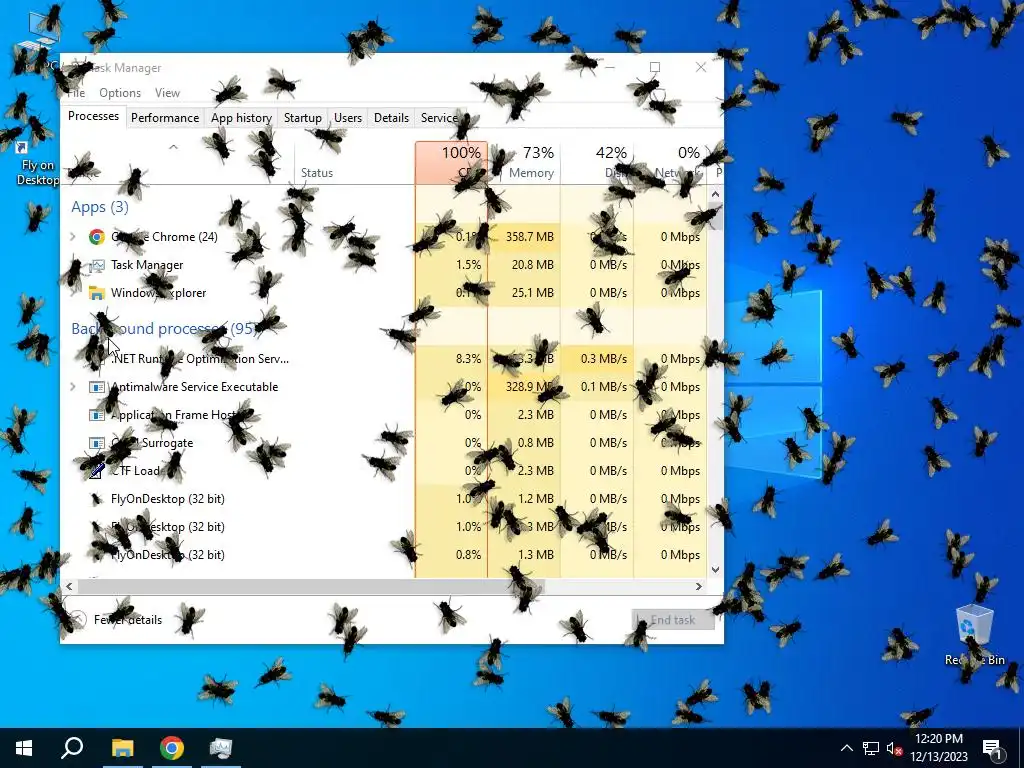Open the View menu
This screenshot has width=1024, height=768.
pyautogui.click(x=167, y=93)
